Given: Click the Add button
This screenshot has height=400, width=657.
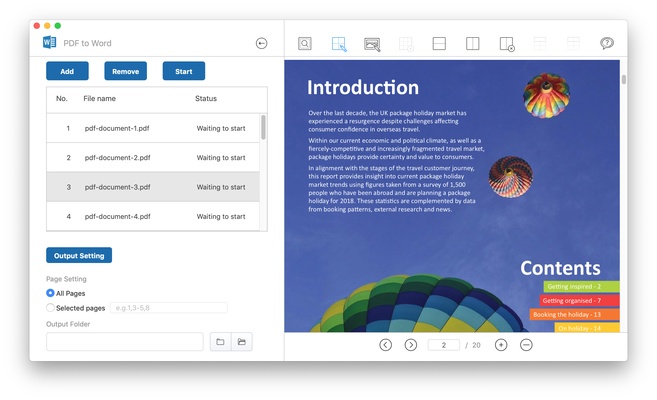Looking at the screenshot, I should 67,71.
